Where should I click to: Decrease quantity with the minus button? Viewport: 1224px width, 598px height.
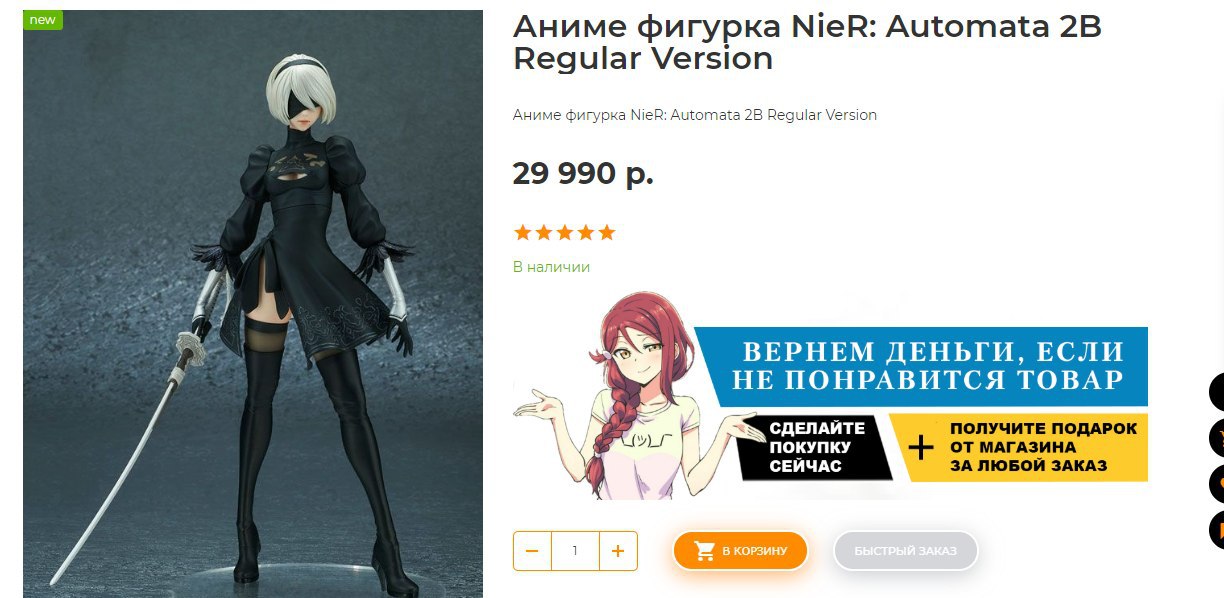pos(532,551)
